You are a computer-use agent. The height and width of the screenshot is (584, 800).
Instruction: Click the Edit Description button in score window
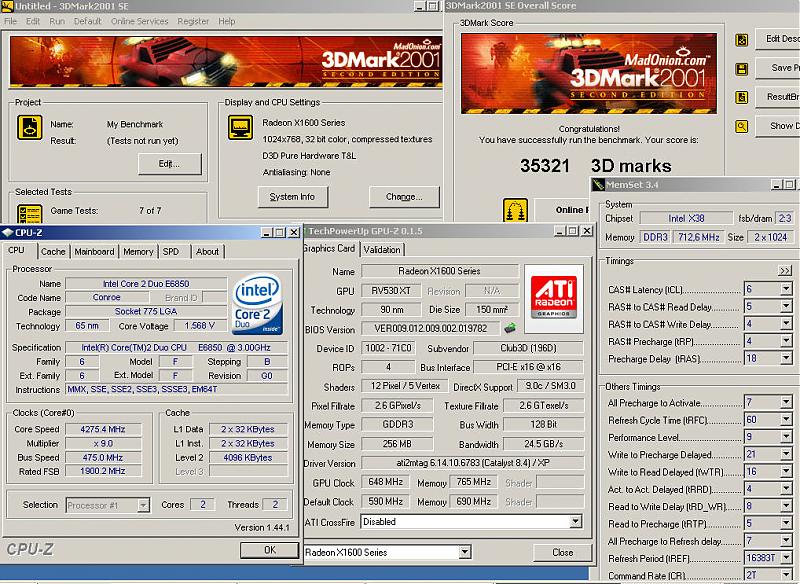[x=777, y=39]
